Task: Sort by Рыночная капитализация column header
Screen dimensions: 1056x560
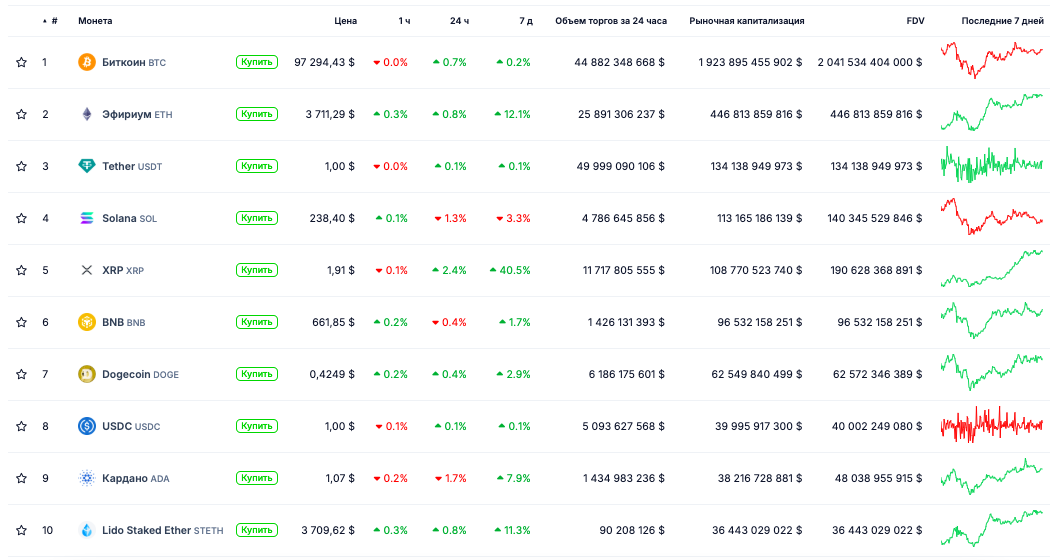Action: pos(746,20)
